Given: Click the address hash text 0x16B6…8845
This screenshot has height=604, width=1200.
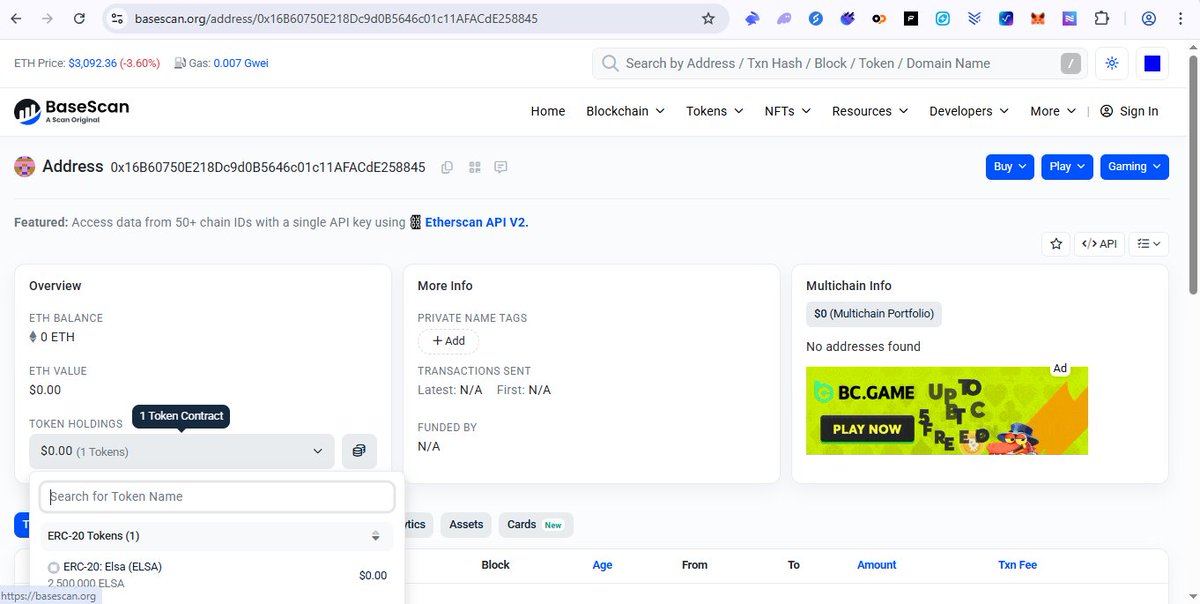Looking at the screenshot, I should click(268, 167).
